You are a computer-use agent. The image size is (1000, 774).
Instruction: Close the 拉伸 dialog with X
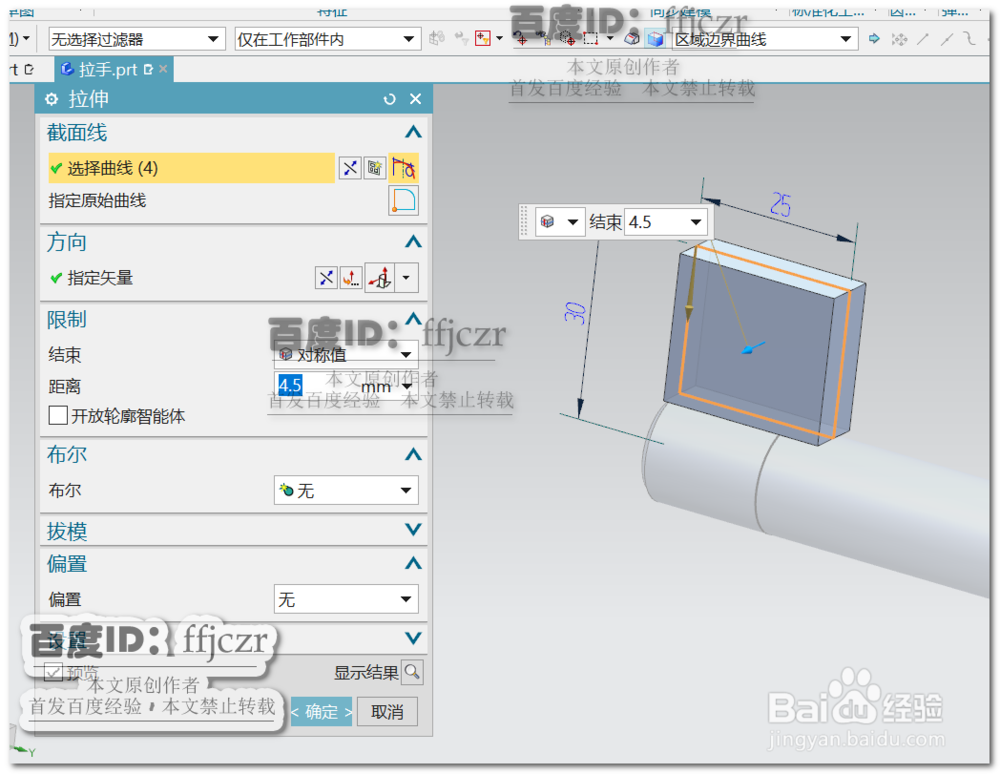[415, 99]
